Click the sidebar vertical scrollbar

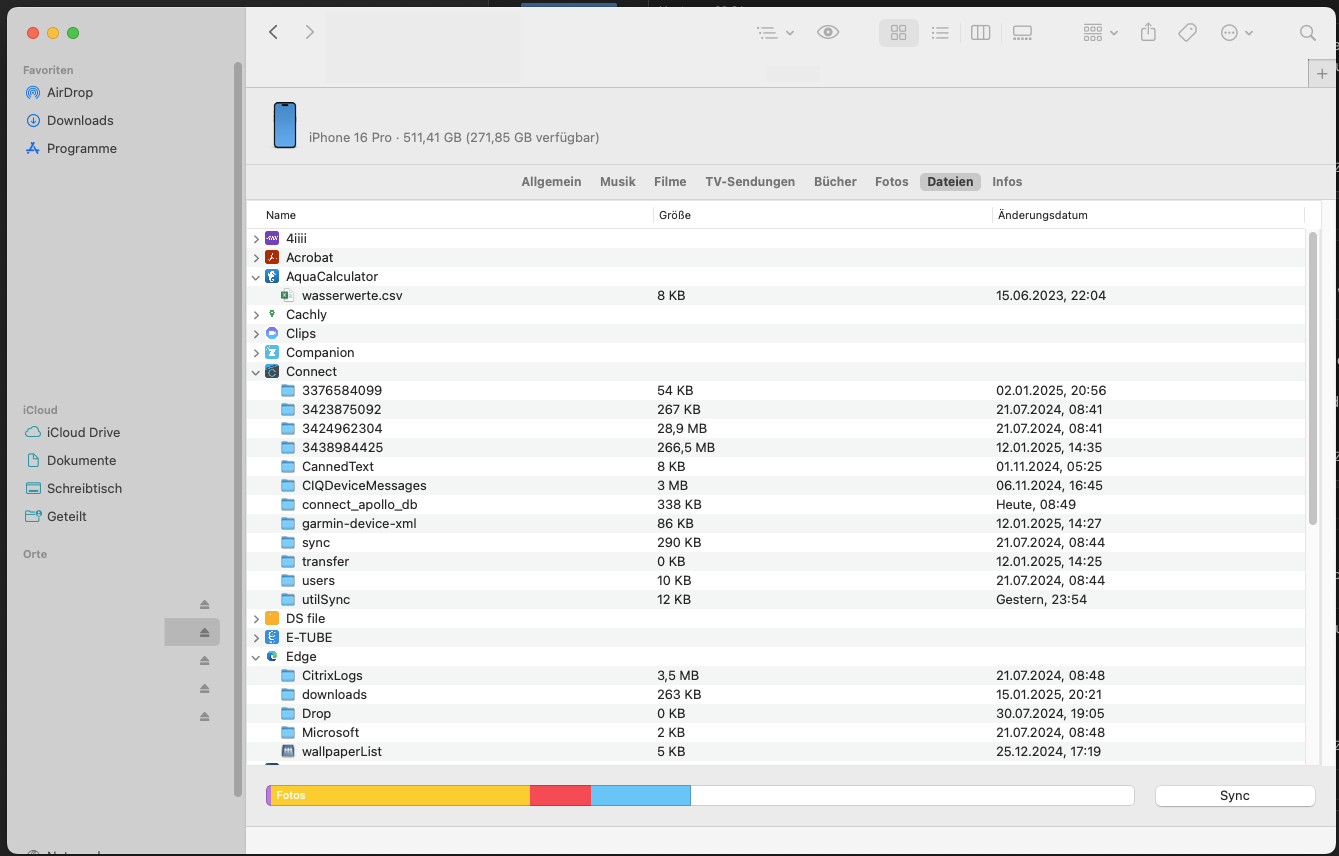tap(238, 428)
